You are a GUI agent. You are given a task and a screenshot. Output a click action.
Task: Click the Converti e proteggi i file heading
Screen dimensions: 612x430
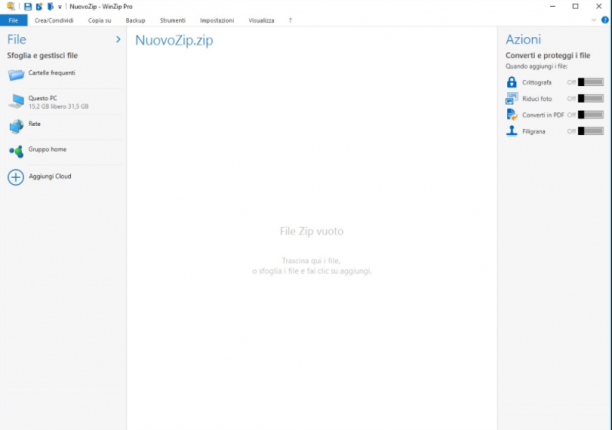point(548,55)
